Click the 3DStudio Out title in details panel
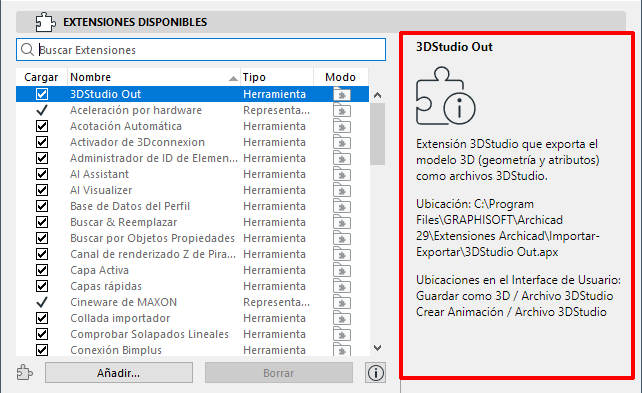The height and width of the screenshot is (393, 642). point(454,47)
